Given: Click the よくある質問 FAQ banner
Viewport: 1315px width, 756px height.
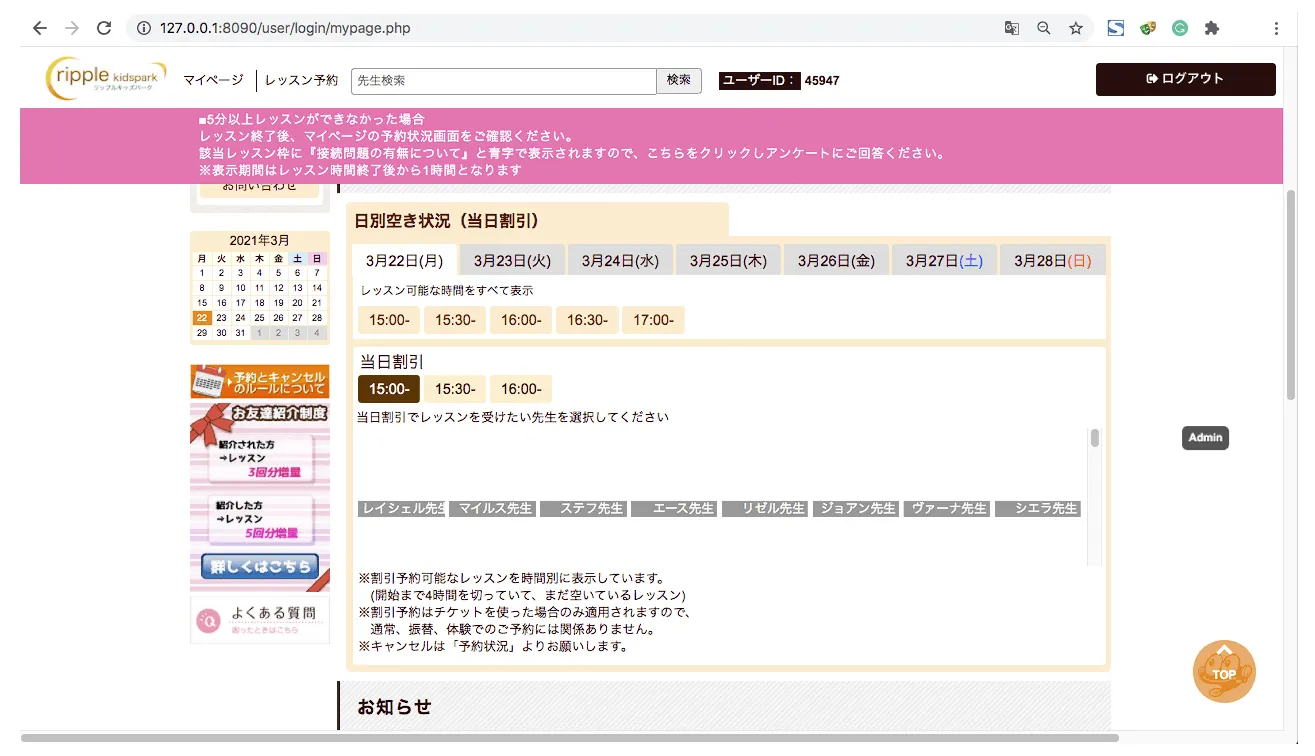Looking at the screenshot, I should tap(260, 619).
